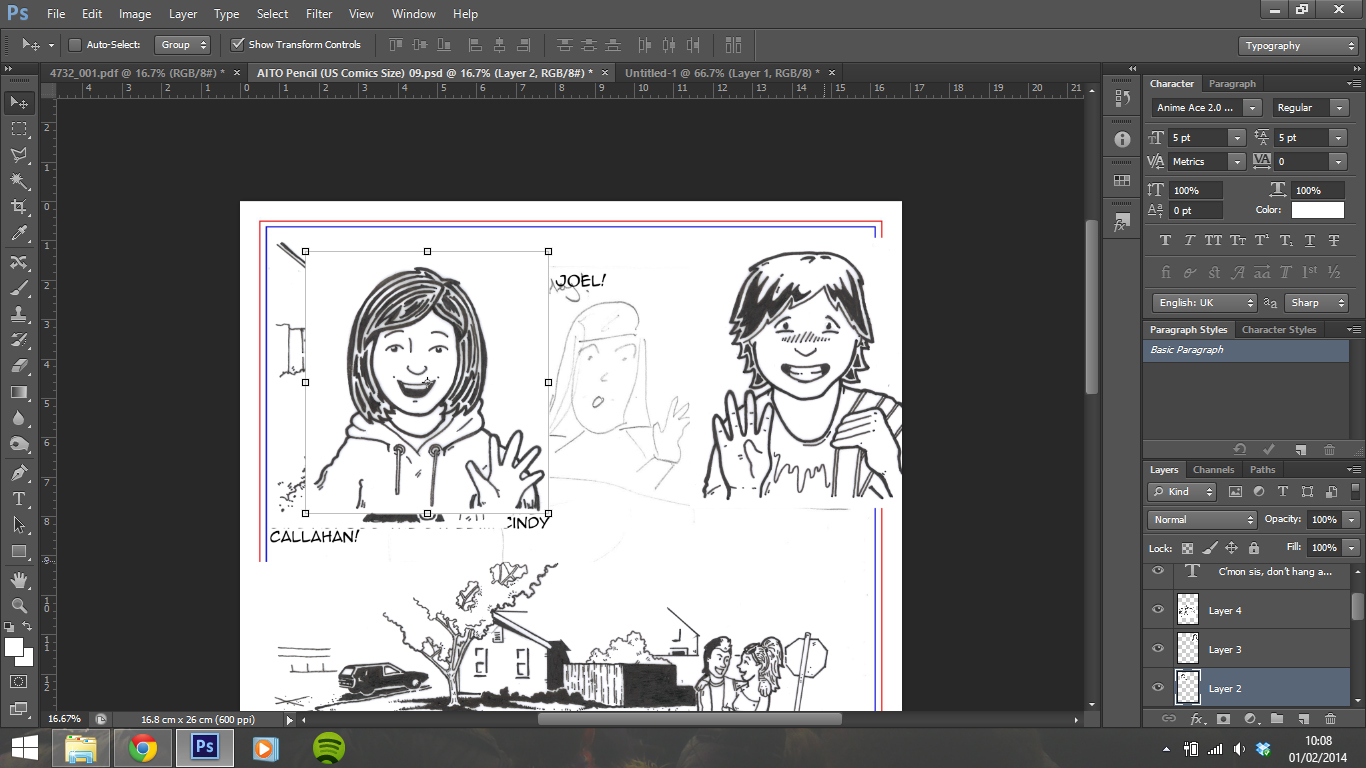Choose the Hand tool
This screenshot has height=768, width=1366.
point(18,579)
